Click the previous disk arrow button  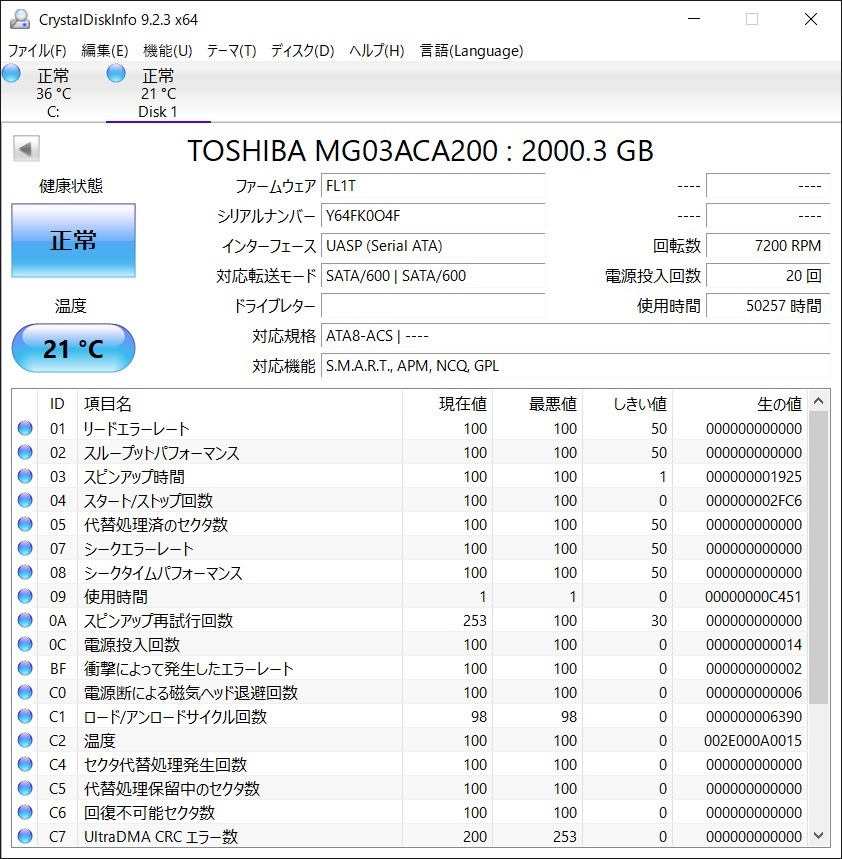coord(26,150)
